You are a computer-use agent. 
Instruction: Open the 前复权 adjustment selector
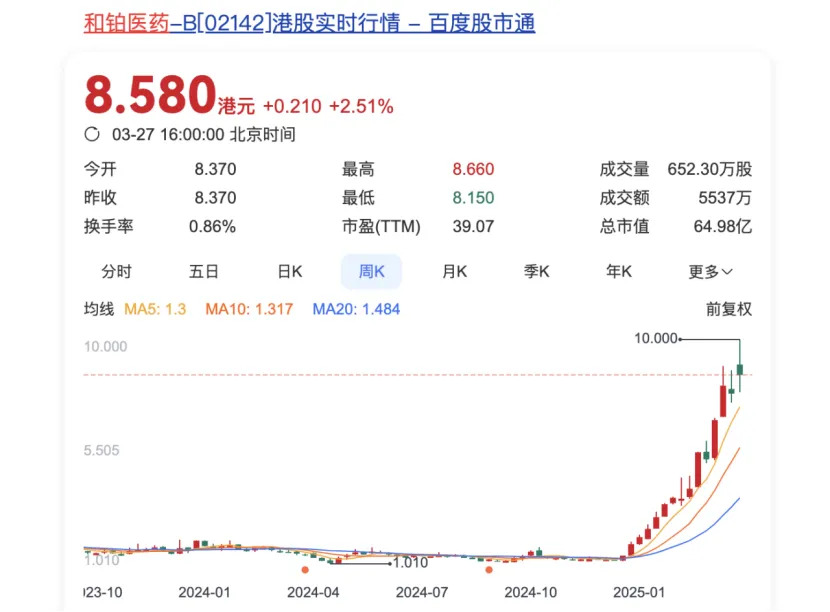[x=728, y=309]
